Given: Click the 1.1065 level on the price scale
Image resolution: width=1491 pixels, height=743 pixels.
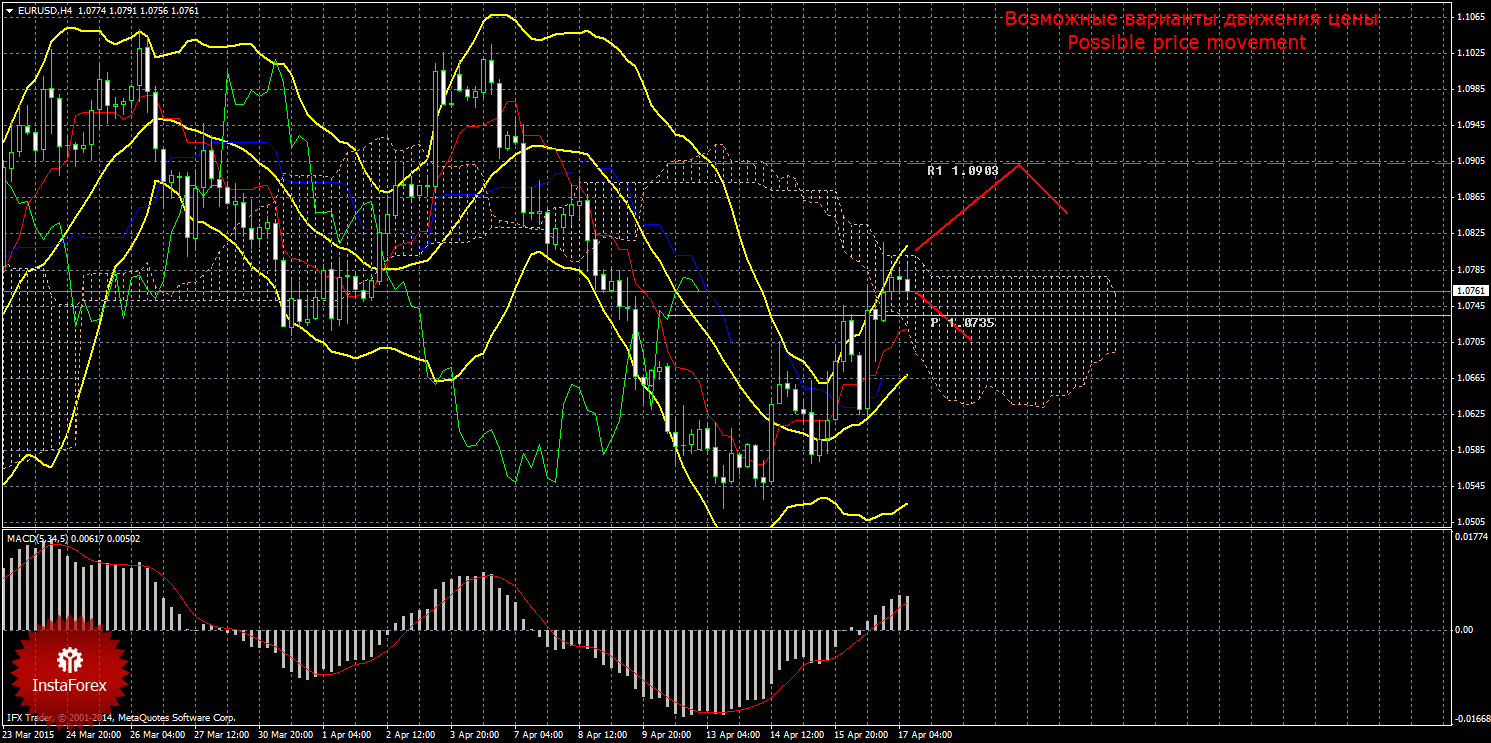Looking at the screenshot, I should coord(1470,17).
